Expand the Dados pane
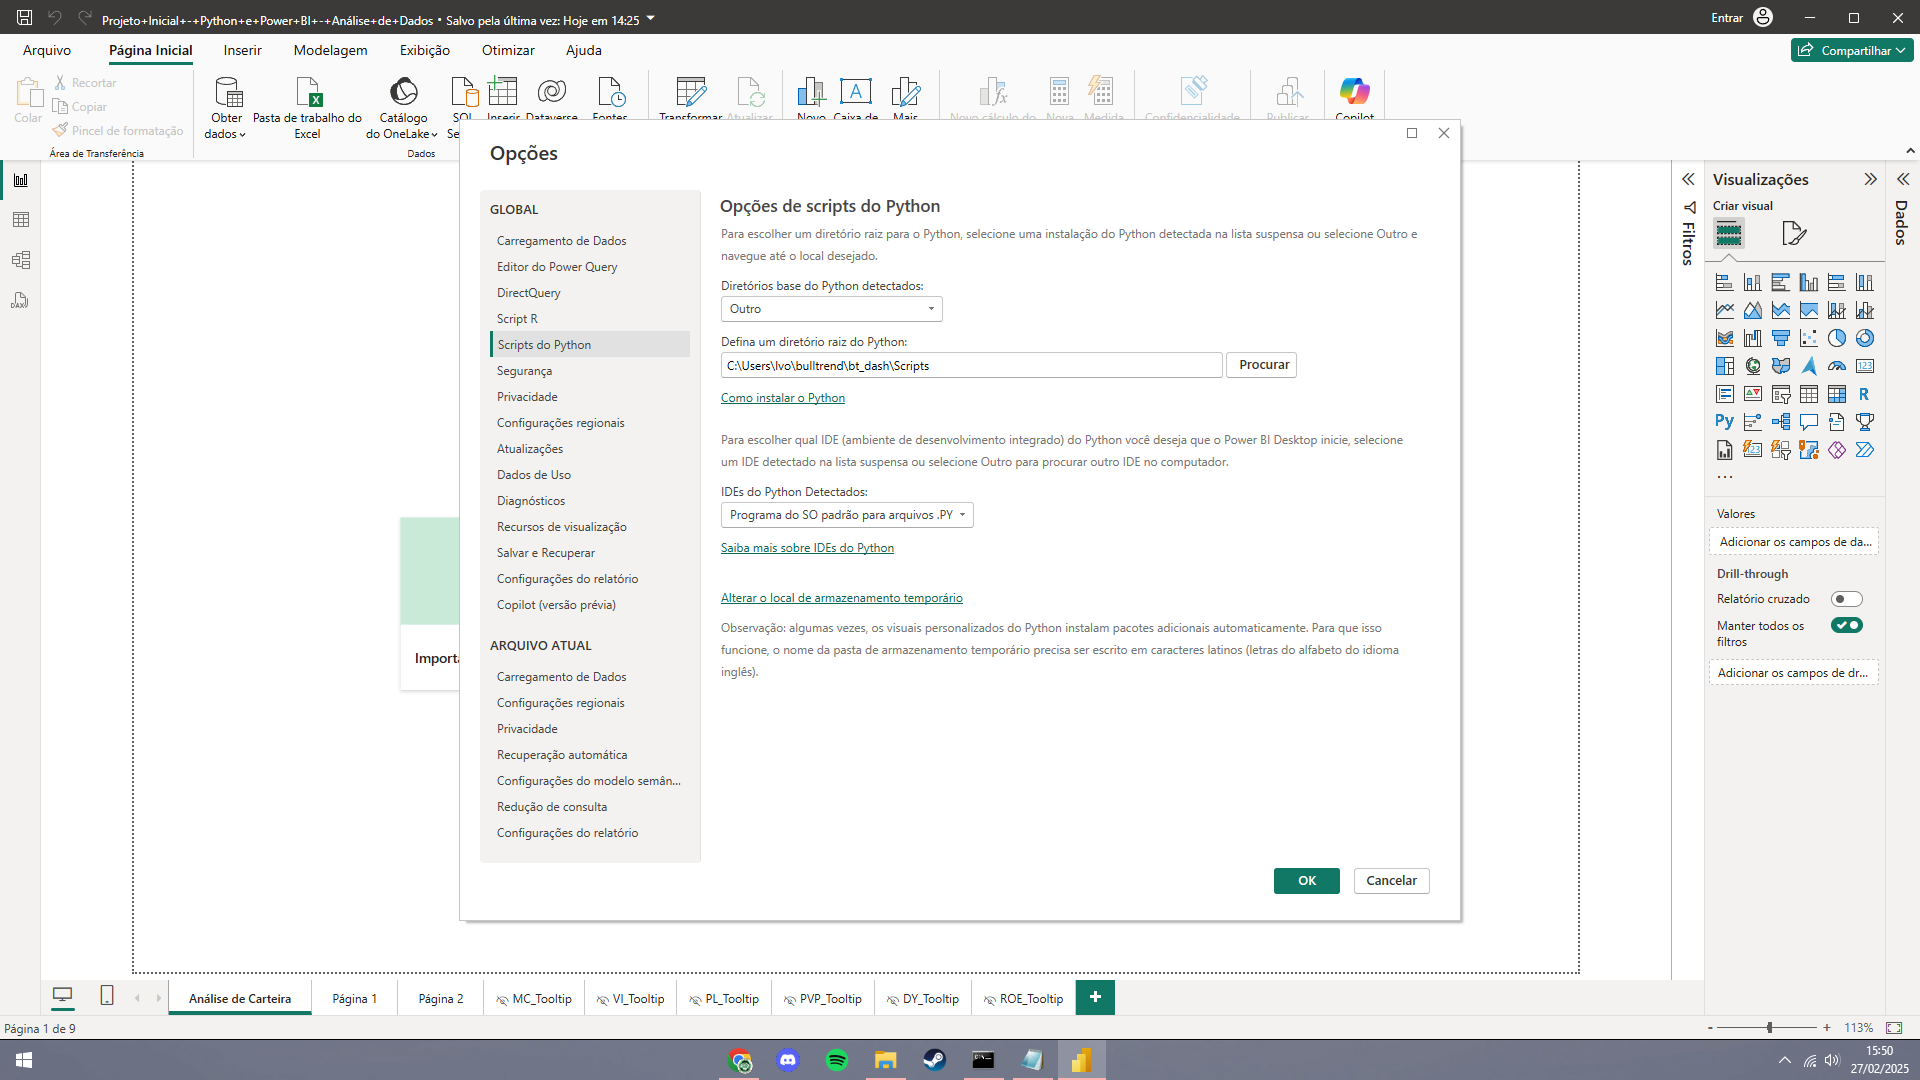Screen dimensions: 1920x1080 click(x=1902, y=179)
